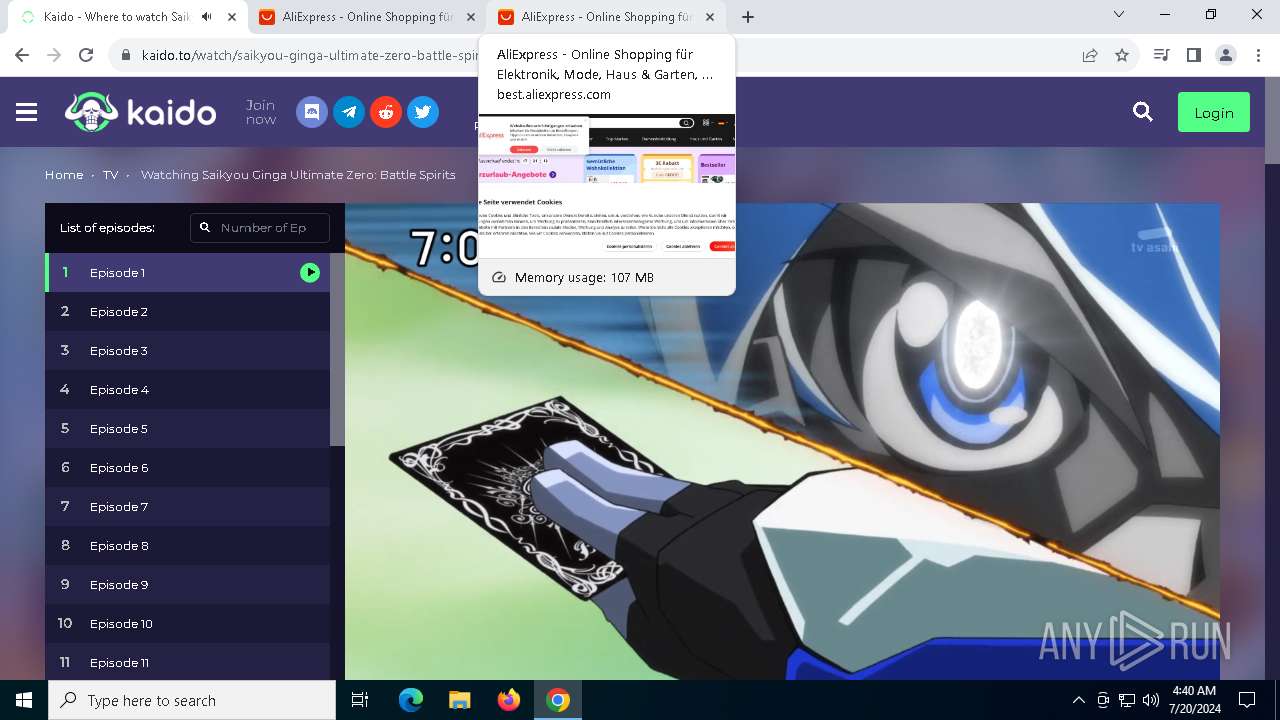Switch to the first AliExpress tab

click(x=366, y=17)
